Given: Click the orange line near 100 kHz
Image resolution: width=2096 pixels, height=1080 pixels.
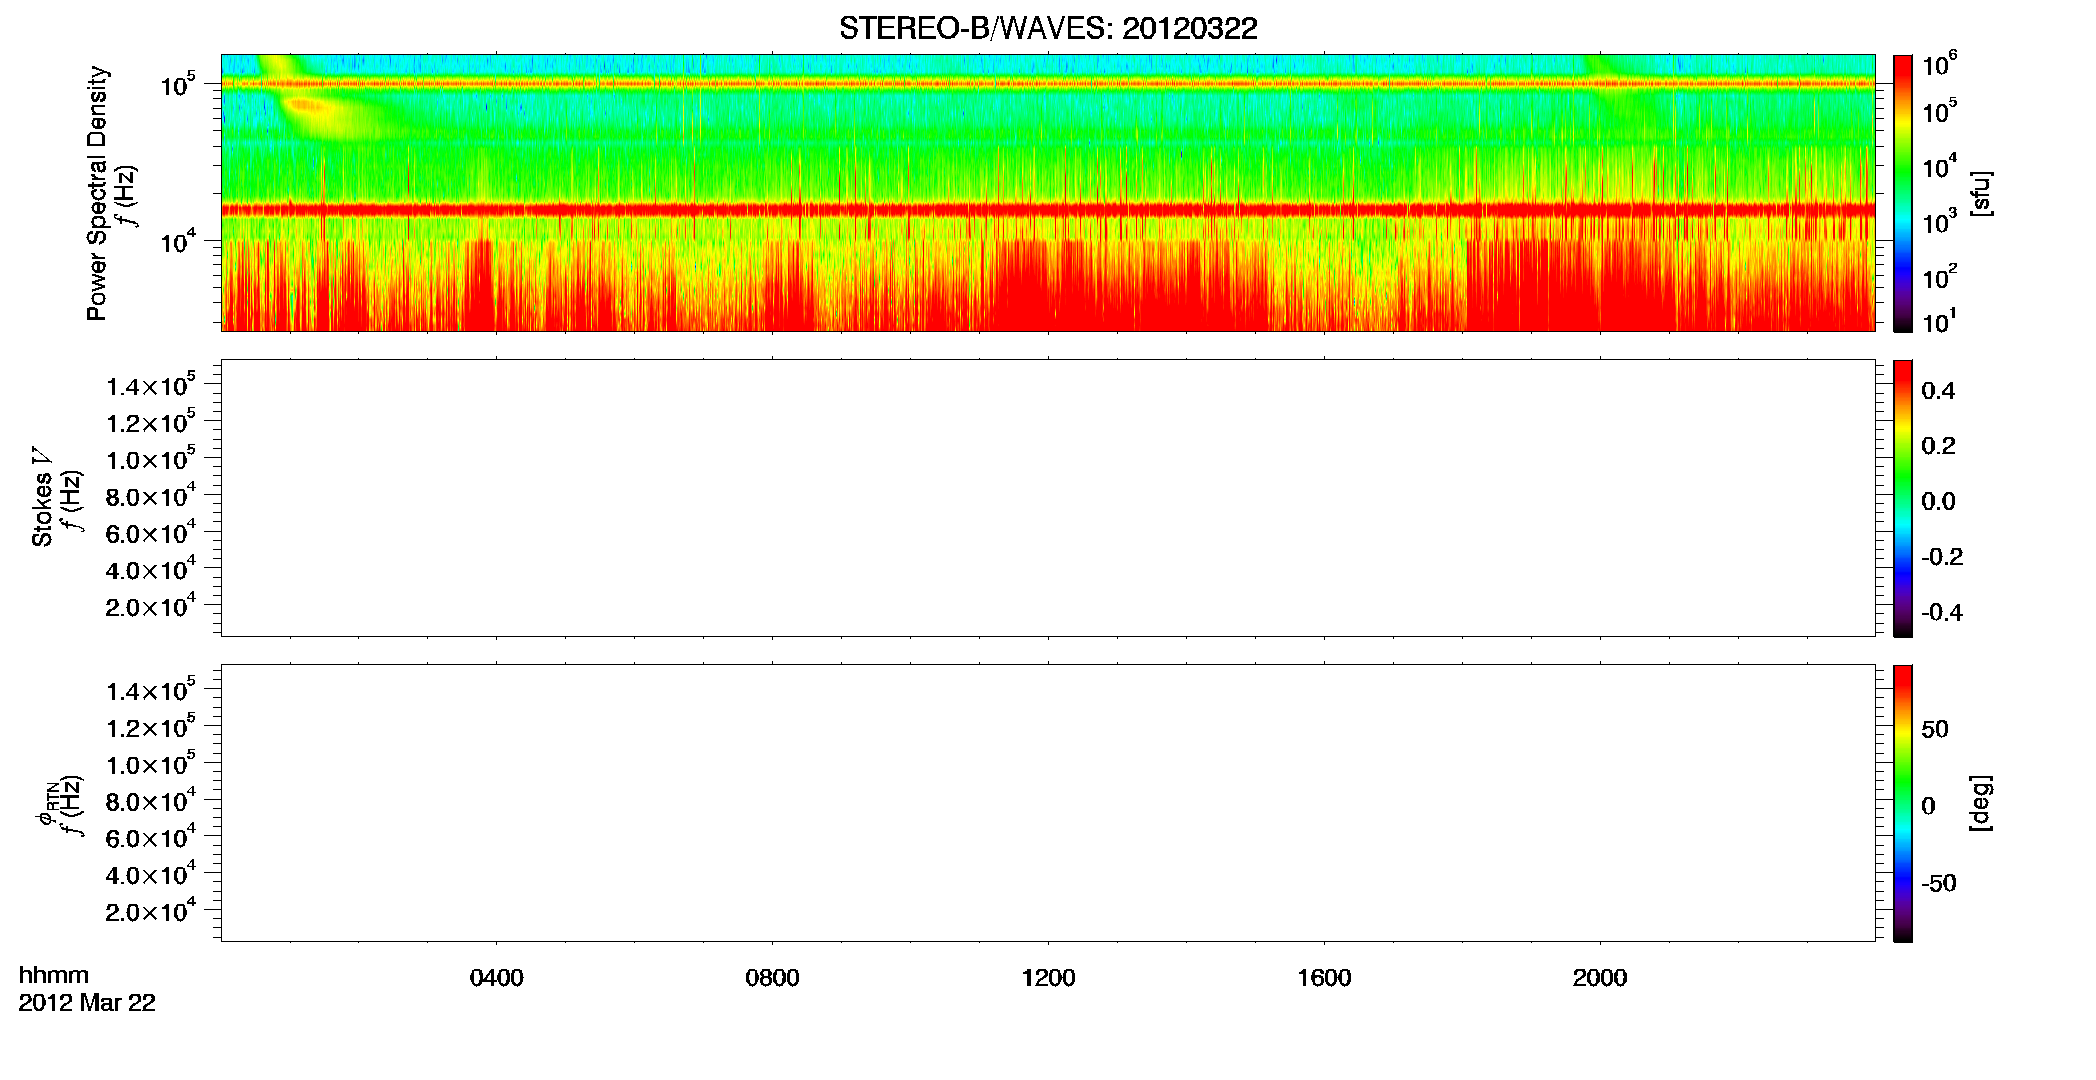Looking at the screenshot, I should [1048, 84].
